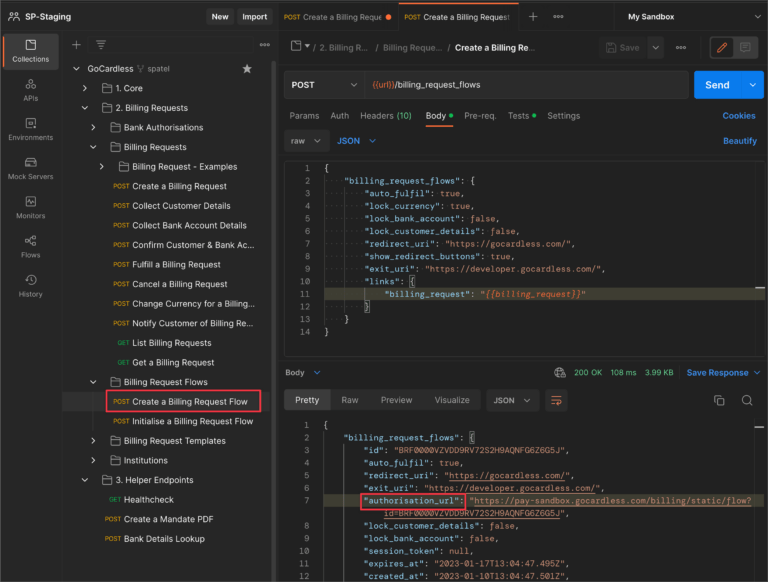The width and height of the screenshot is (768, 582).
Task: Open tab bar more options ellipsis
Action: (558, 17)
